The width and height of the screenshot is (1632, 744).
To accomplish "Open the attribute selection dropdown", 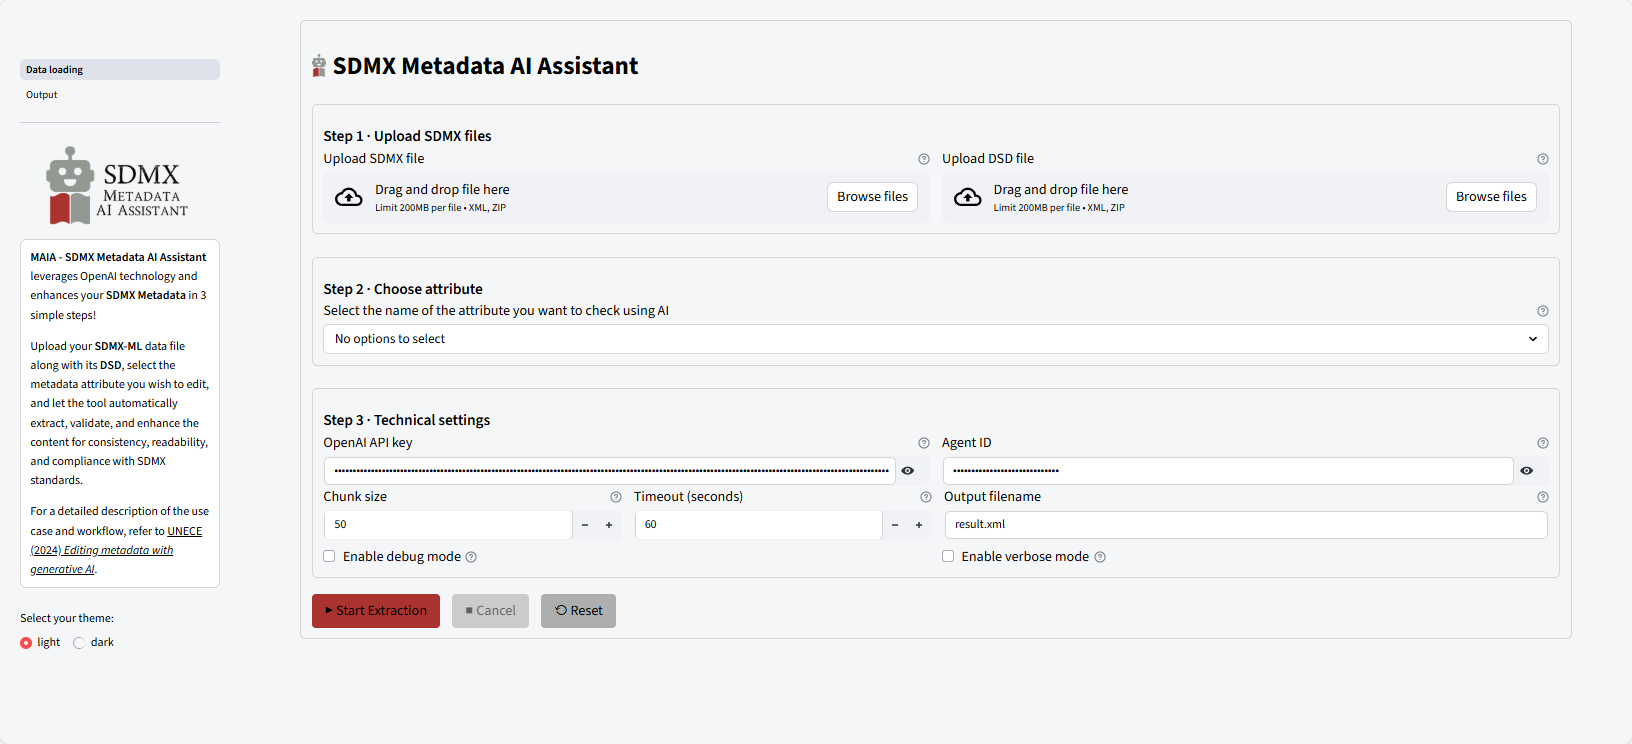I will (x=935, y=339).
